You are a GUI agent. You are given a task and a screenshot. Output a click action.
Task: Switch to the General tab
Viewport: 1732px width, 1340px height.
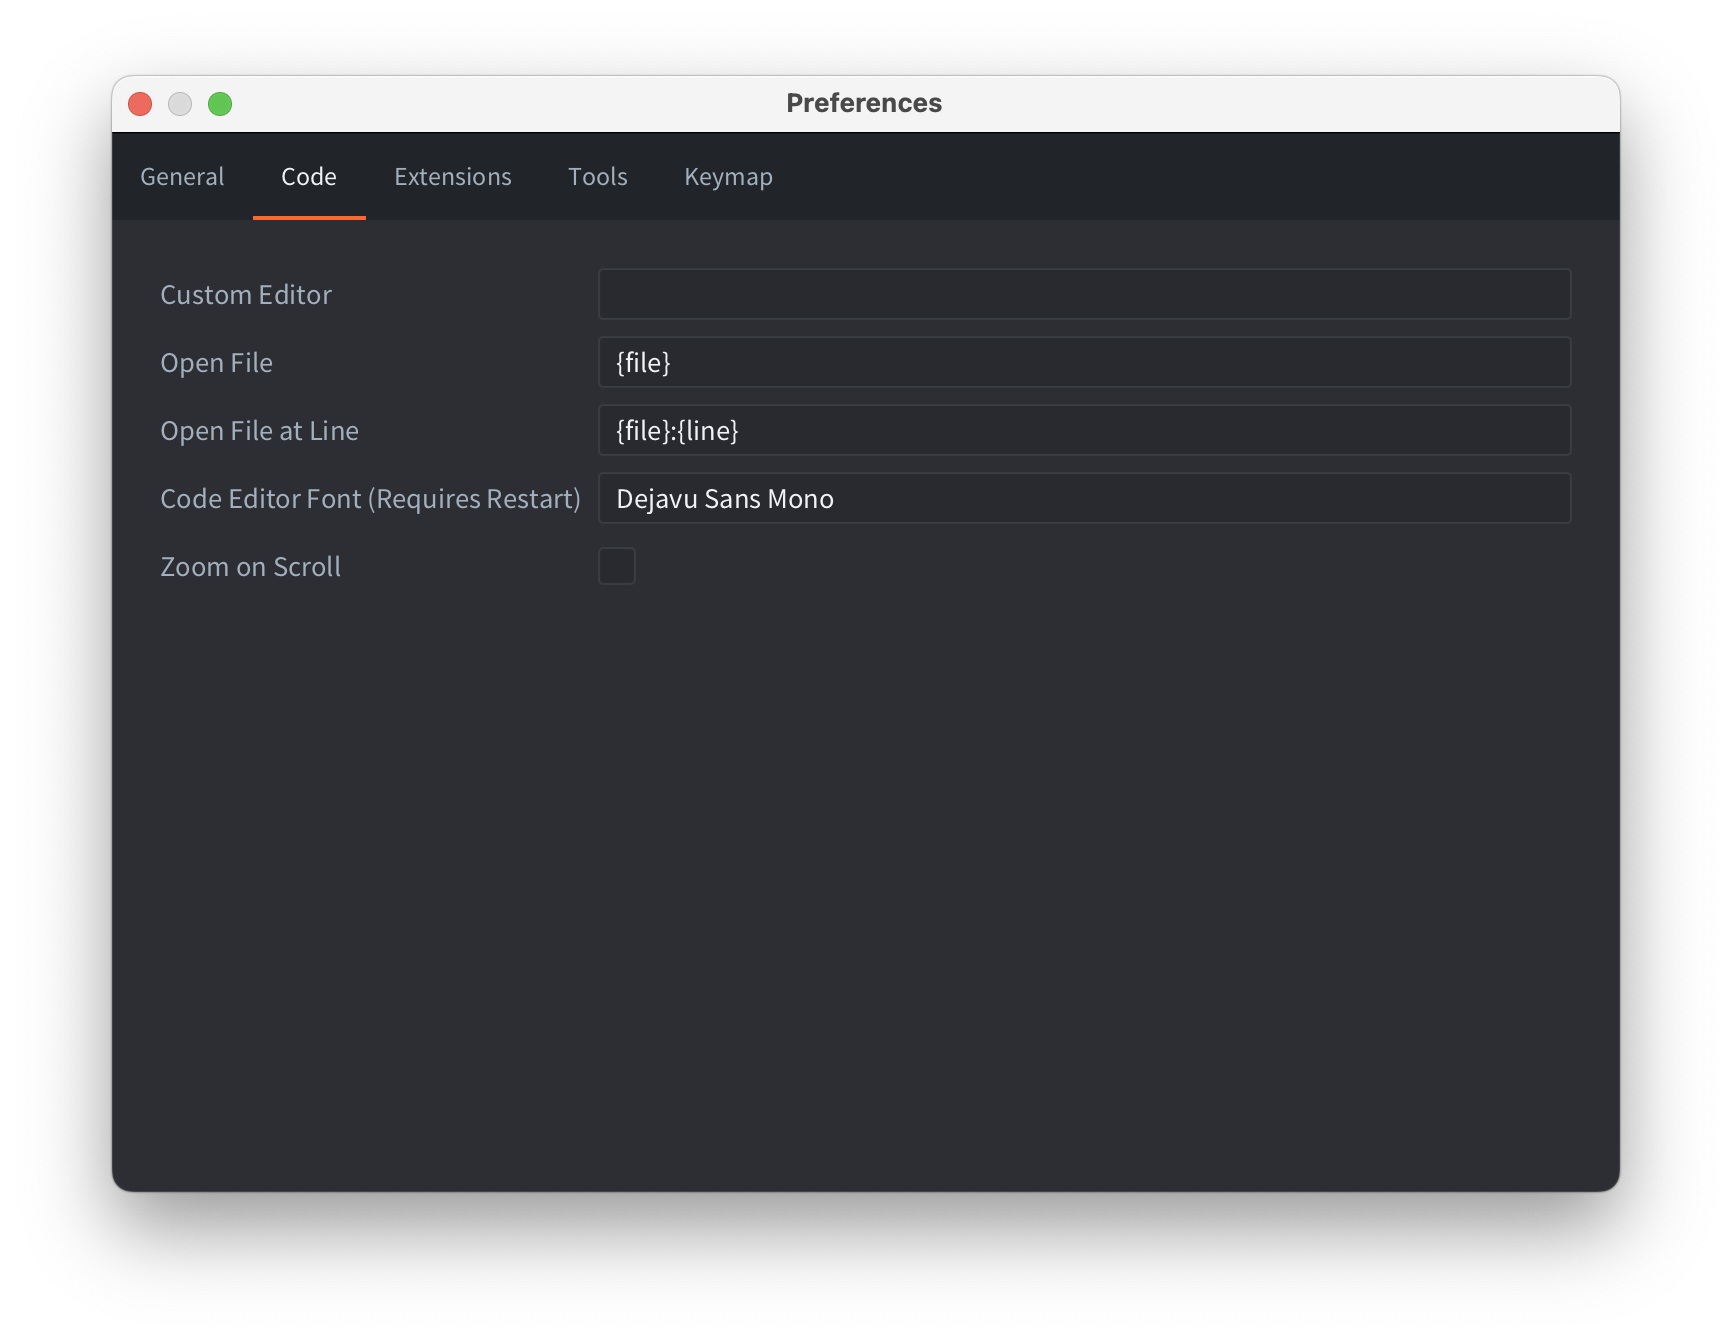(182, 177)
